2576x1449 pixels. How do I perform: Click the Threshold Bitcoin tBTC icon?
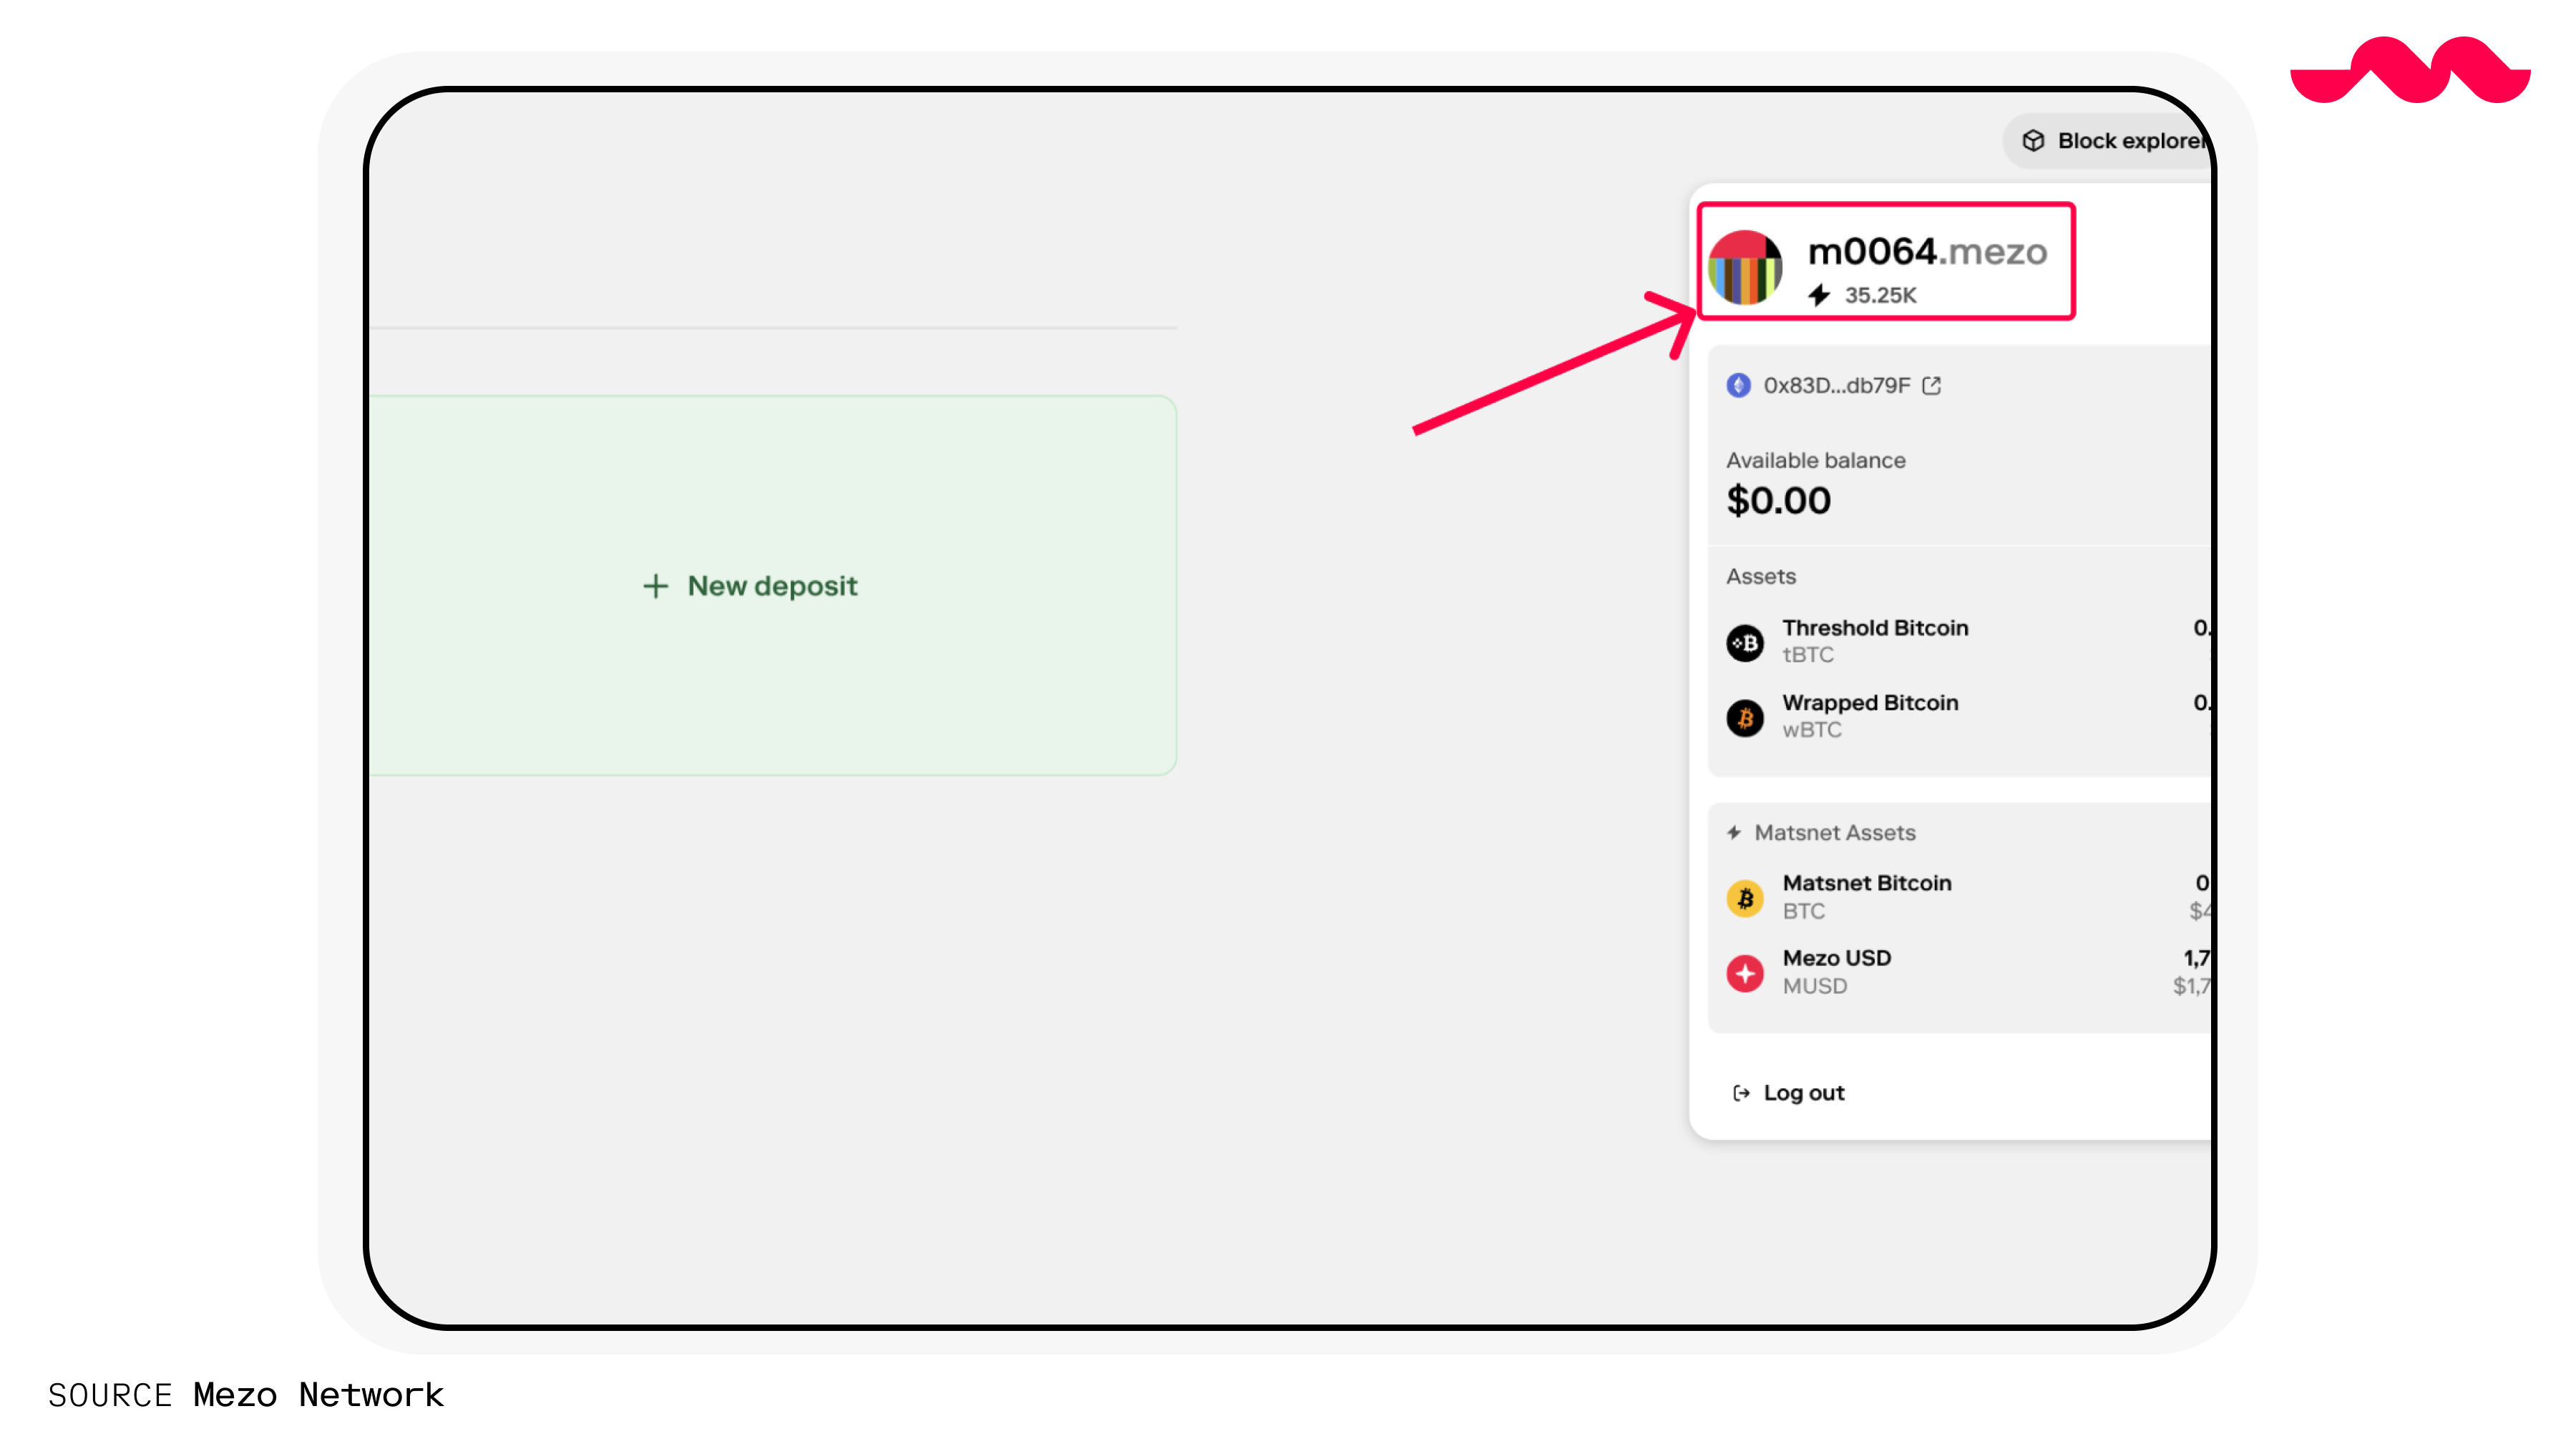[x=1745, y=642]
